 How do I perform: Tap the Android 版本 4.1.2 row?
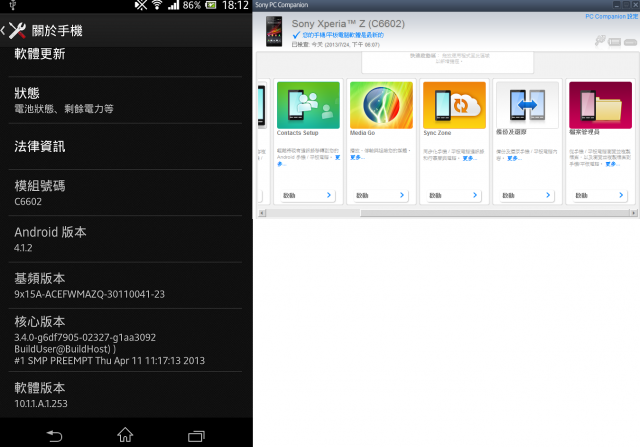pos(125,239)
